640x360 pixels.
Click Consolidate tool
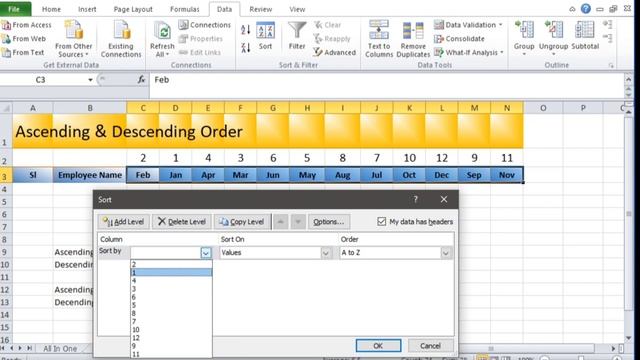coord(460,39)
